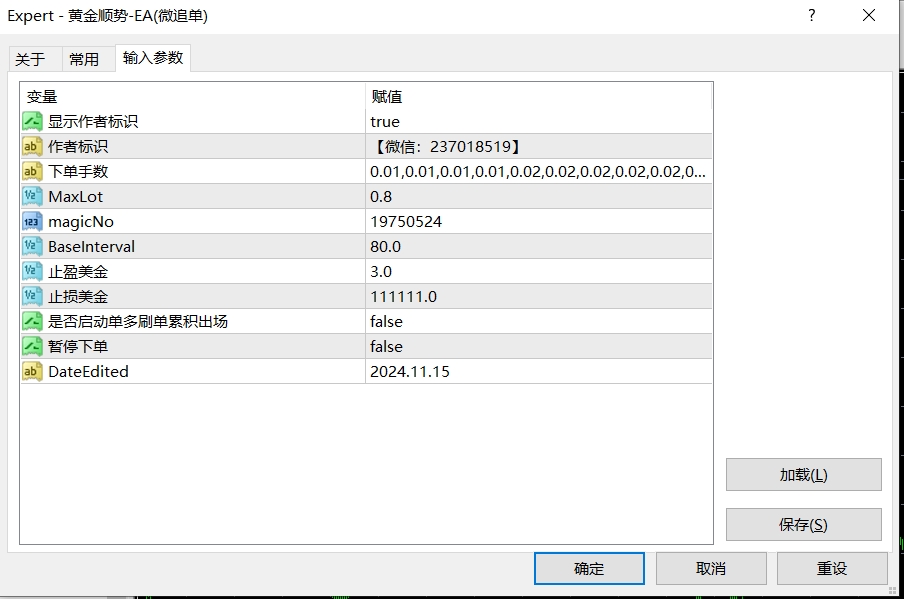904x599 pixels.
Task: Click the string icon beside 下单手数
Action: click(x=33, y=171)
